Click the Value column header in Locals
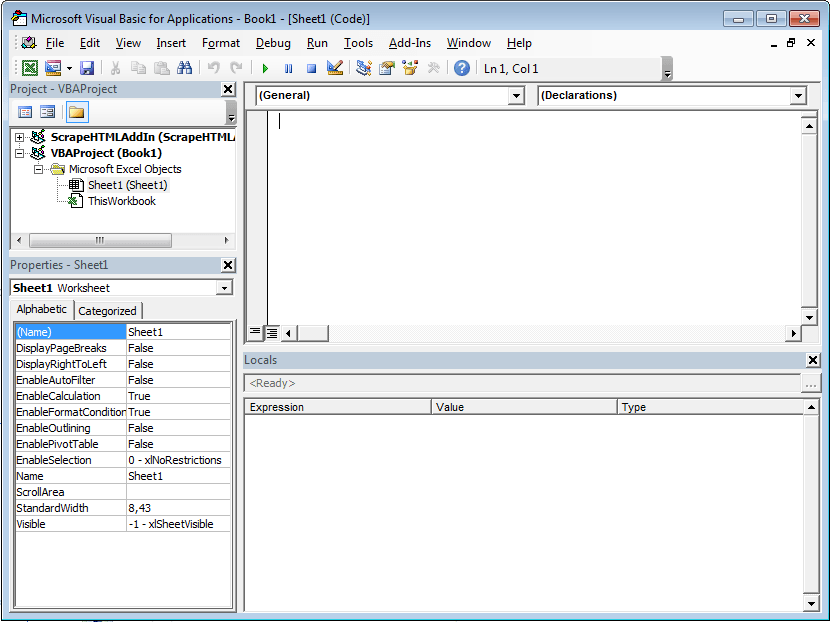The image size is (830, 622). pos(524,407)
